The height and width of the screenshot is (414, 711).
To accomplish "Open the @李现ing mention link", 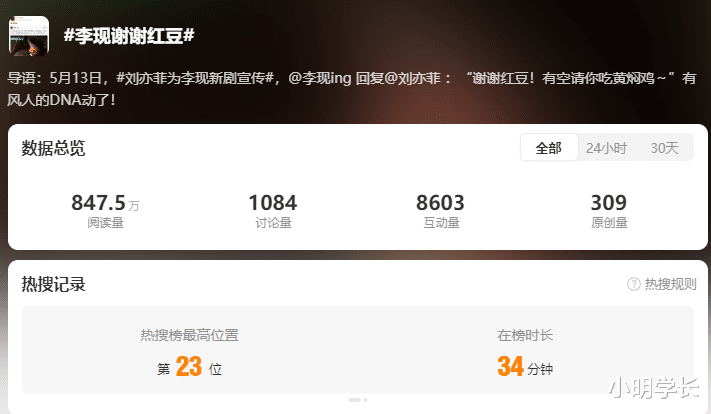I will click(x=320, y=78).
